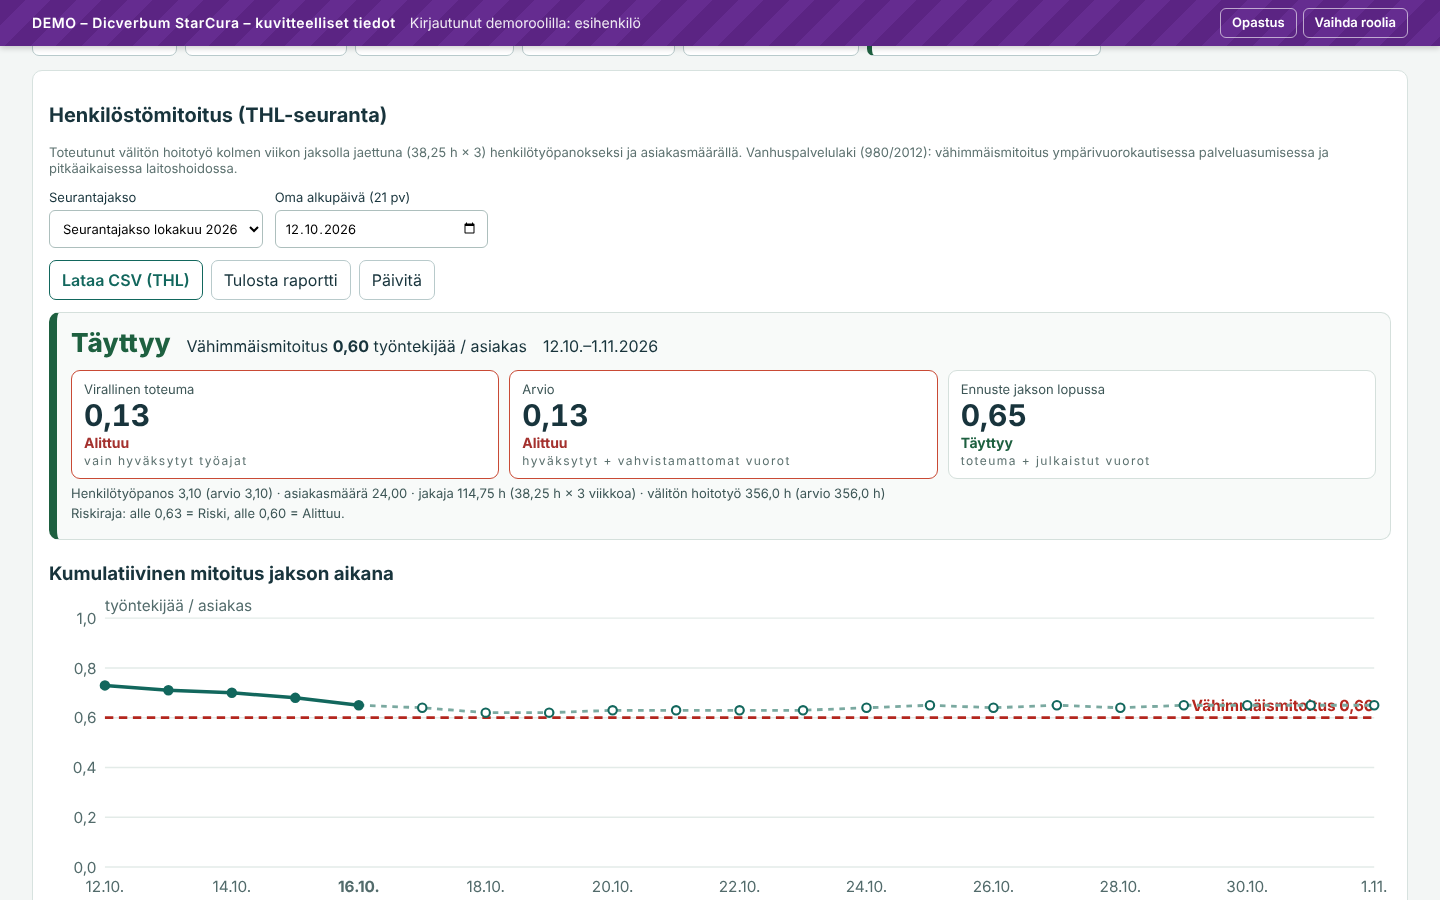Click the y-axis value 0,4
1440x900 pixels.
pos(85,768)
